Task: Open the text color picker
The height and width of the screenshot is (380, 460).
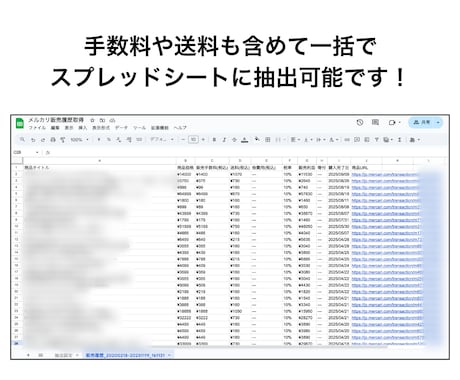Action: (x=244, y=140)
